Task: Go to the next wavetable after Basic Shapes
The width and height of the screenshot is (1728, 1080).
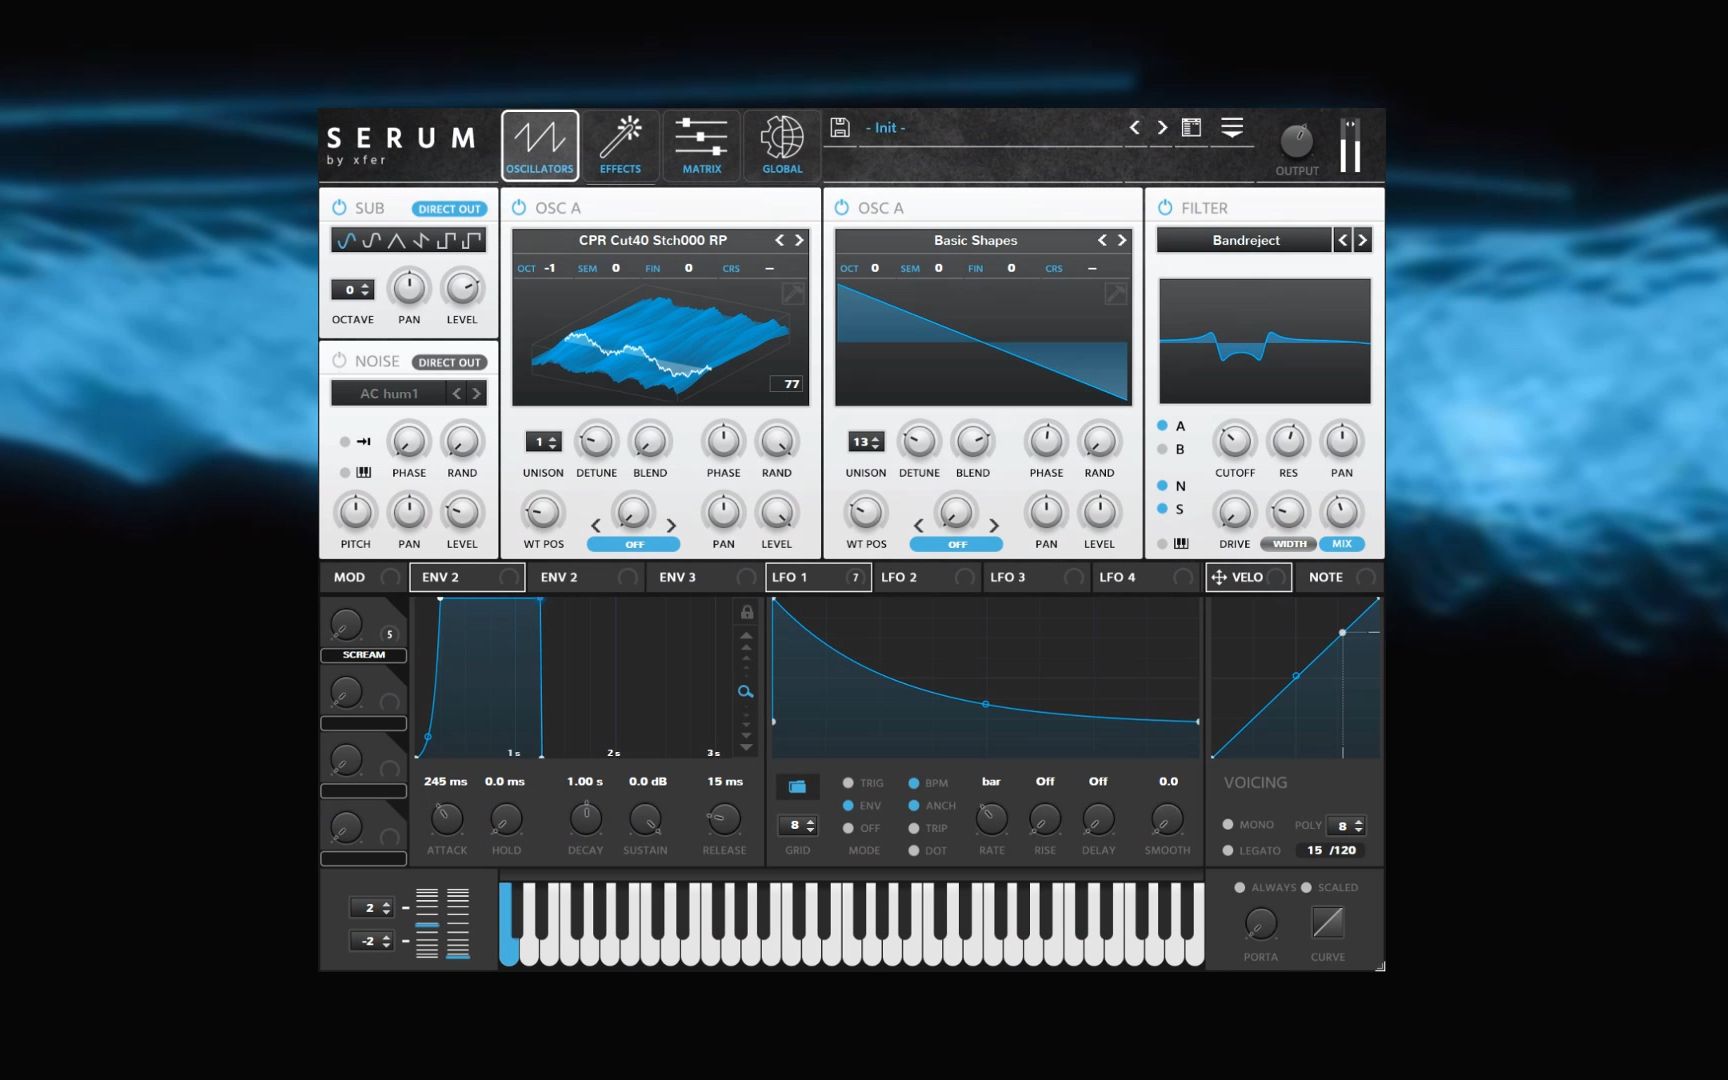Action: pyautogui.click(x=1122, y=240)
